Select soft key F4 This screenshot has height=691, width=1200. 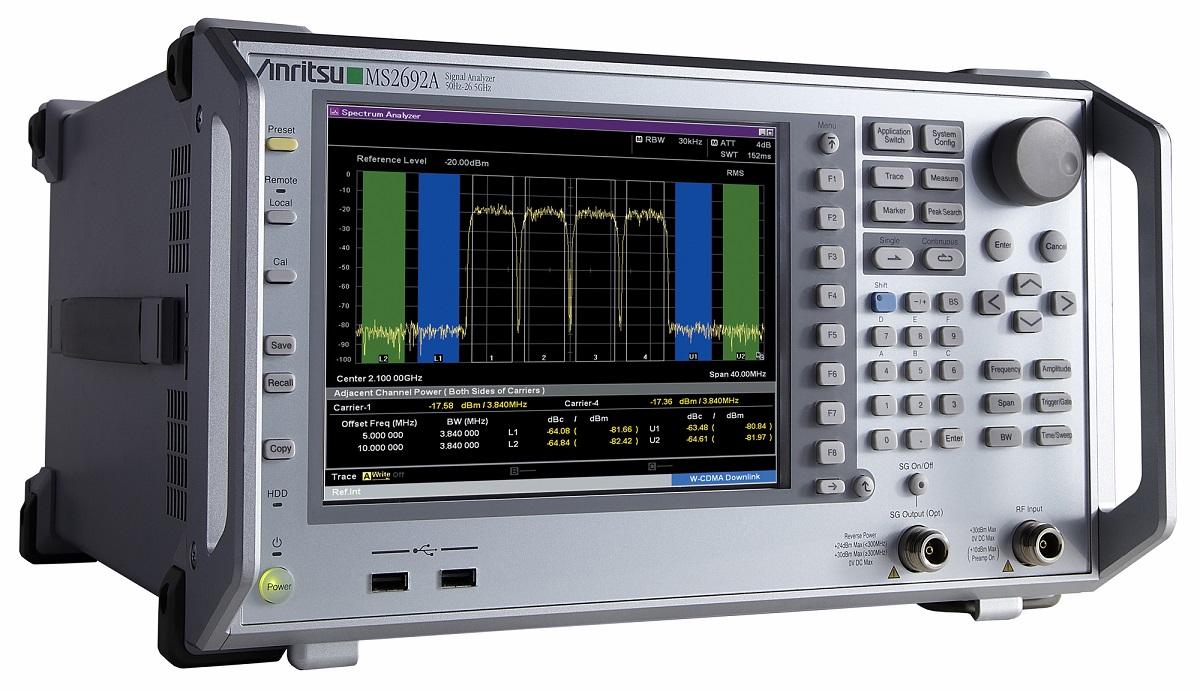click(x=829, y=295)
